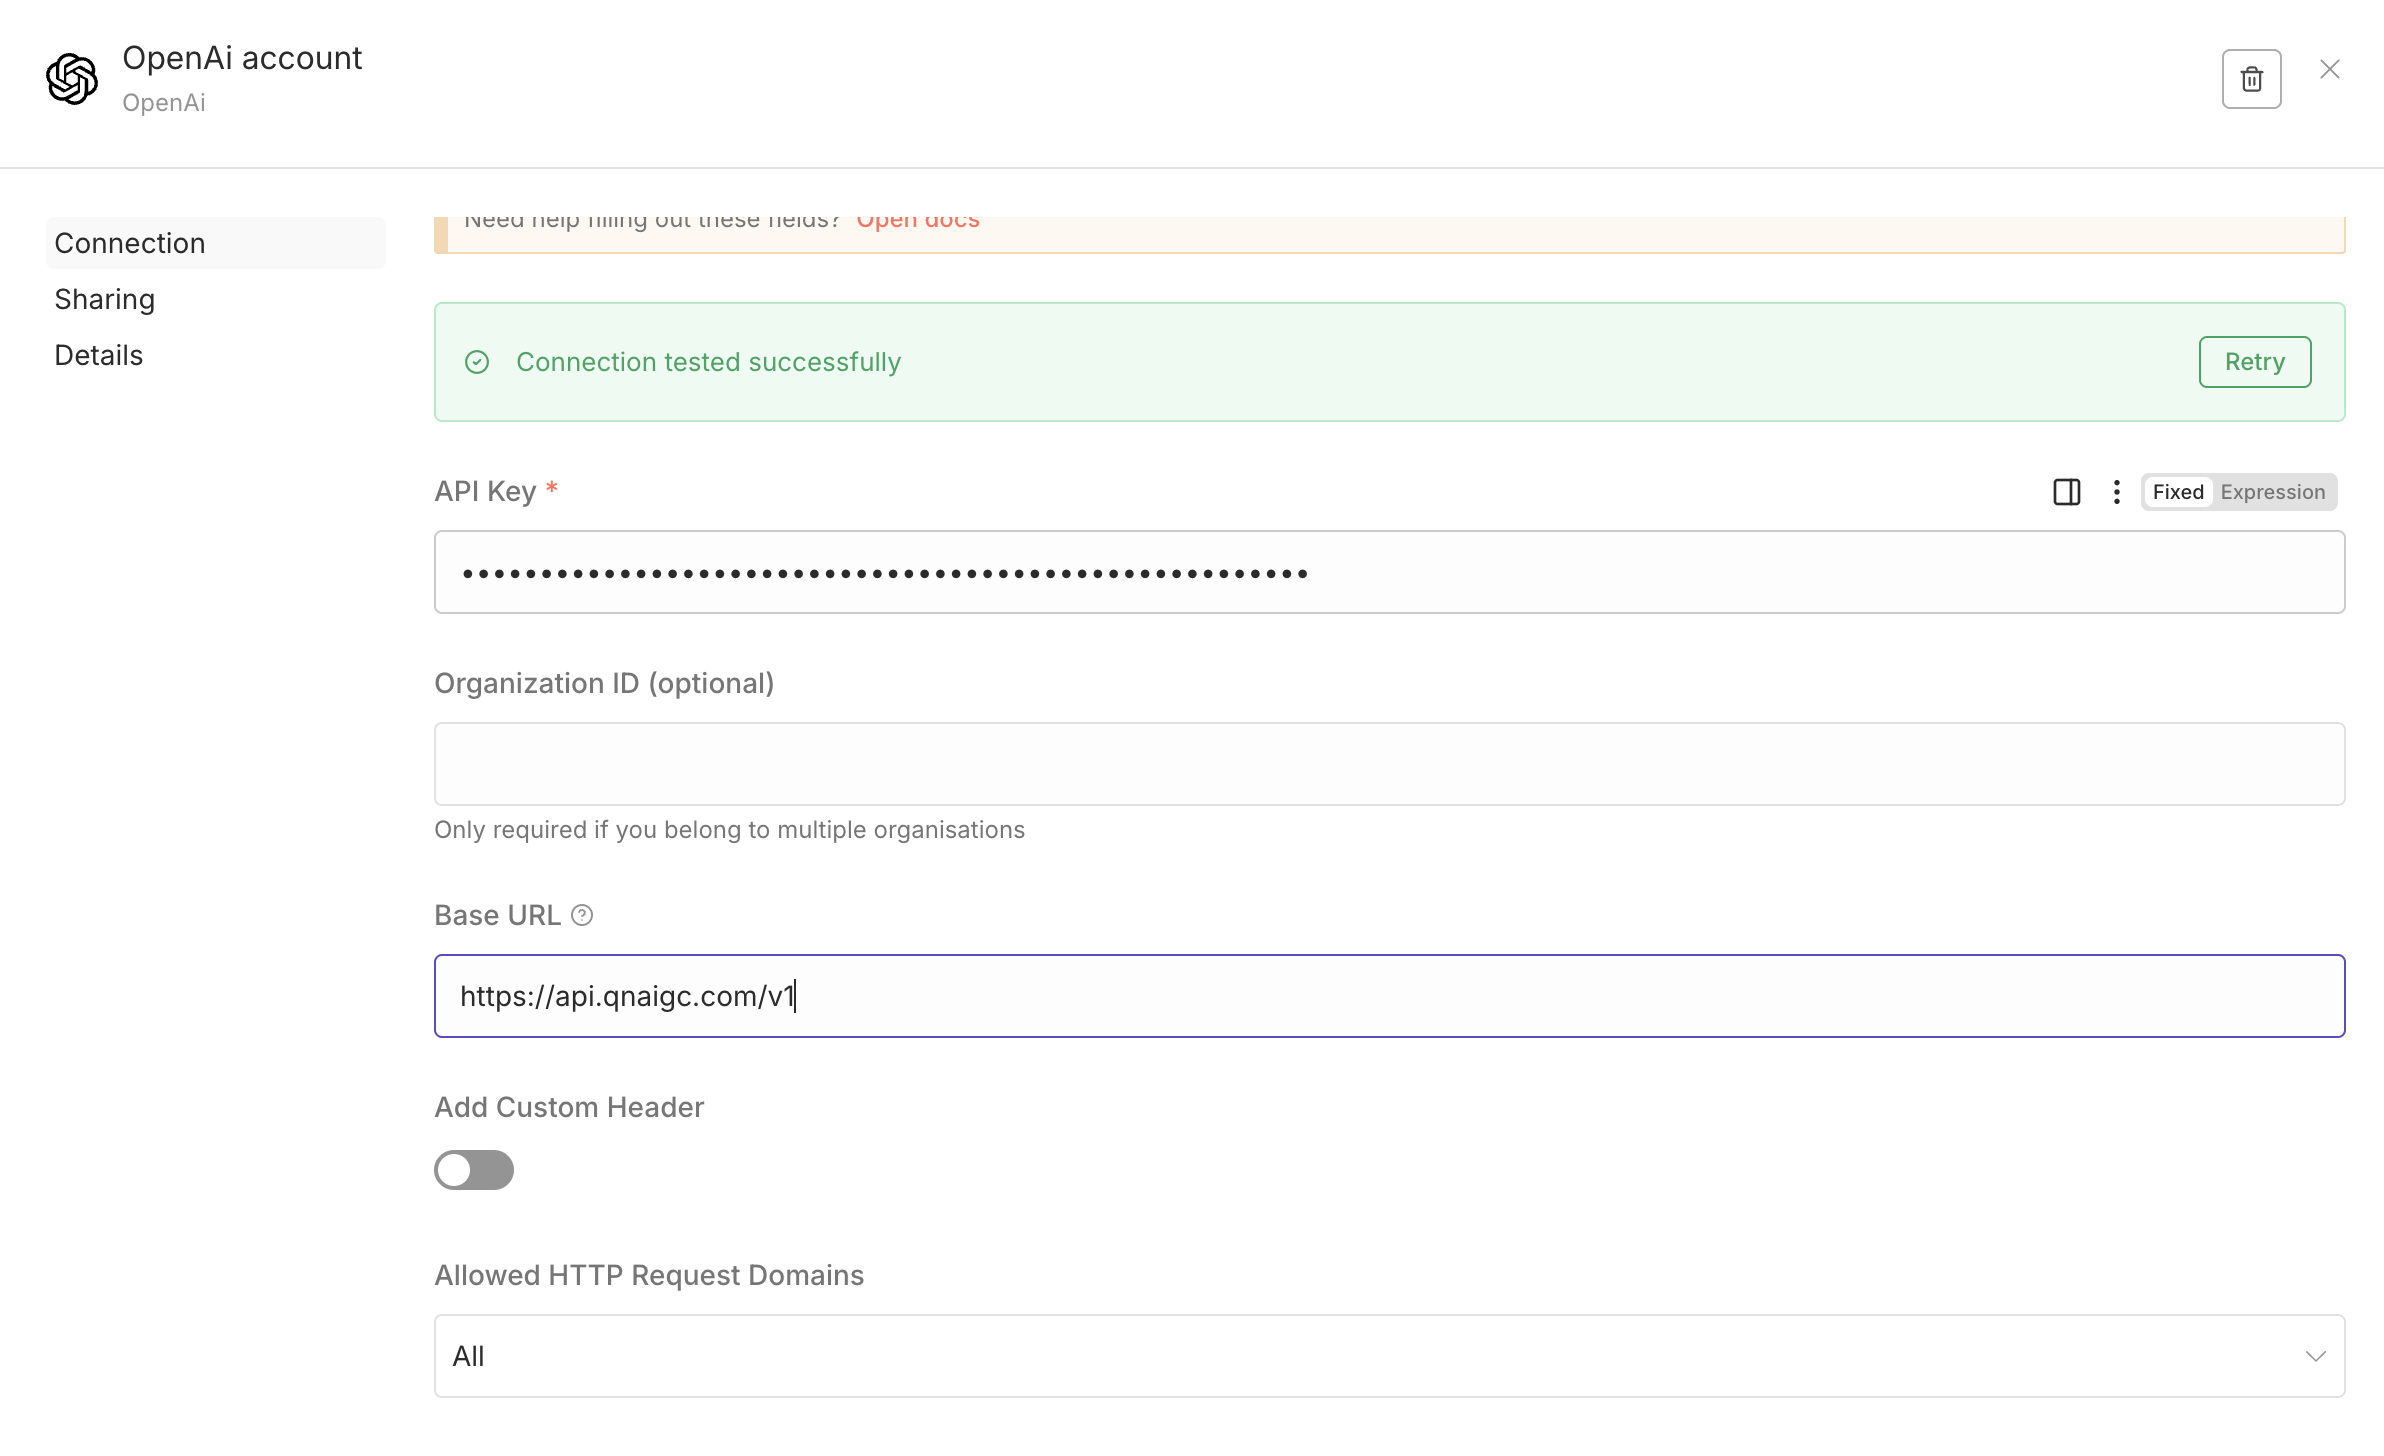This screenshot has height=1456, width=2384.
Task: Close the credential dialog with X
Action: 2330,69
